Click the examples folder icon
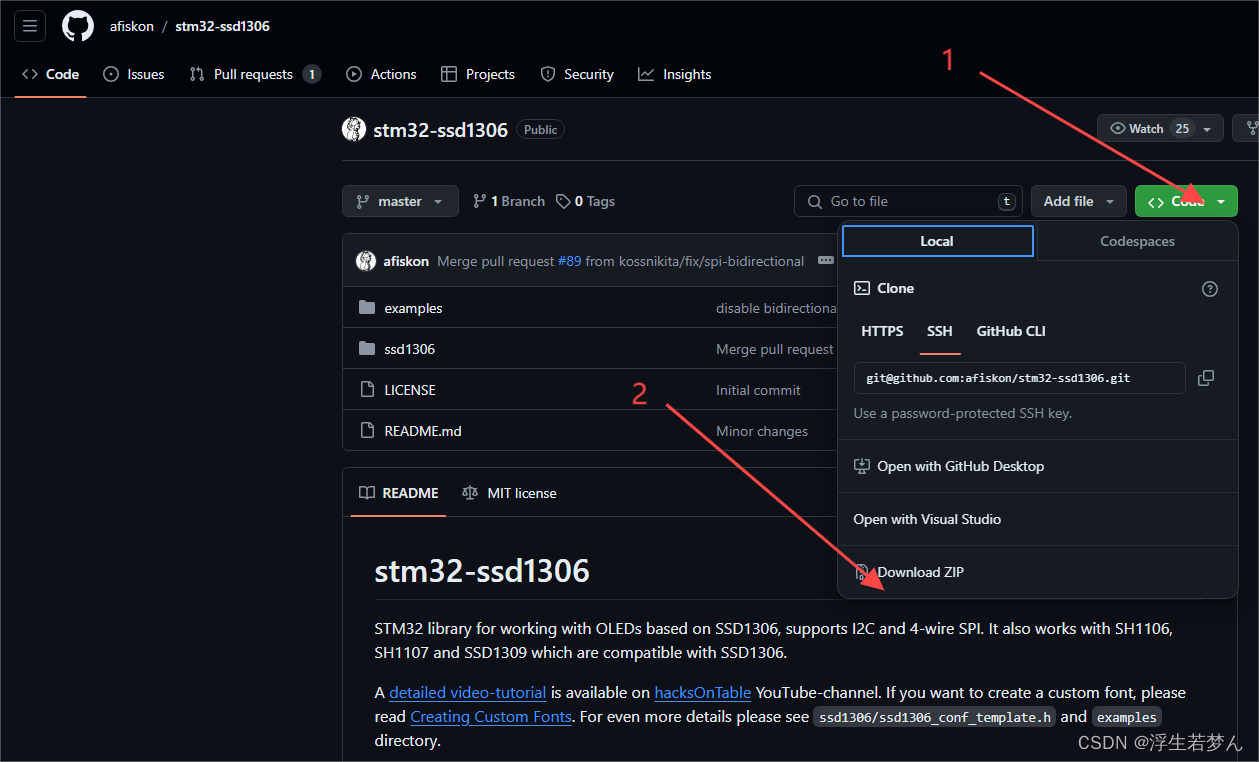Screen dimensions: 1259x762 pyautogui.click(x=366, y=308)
